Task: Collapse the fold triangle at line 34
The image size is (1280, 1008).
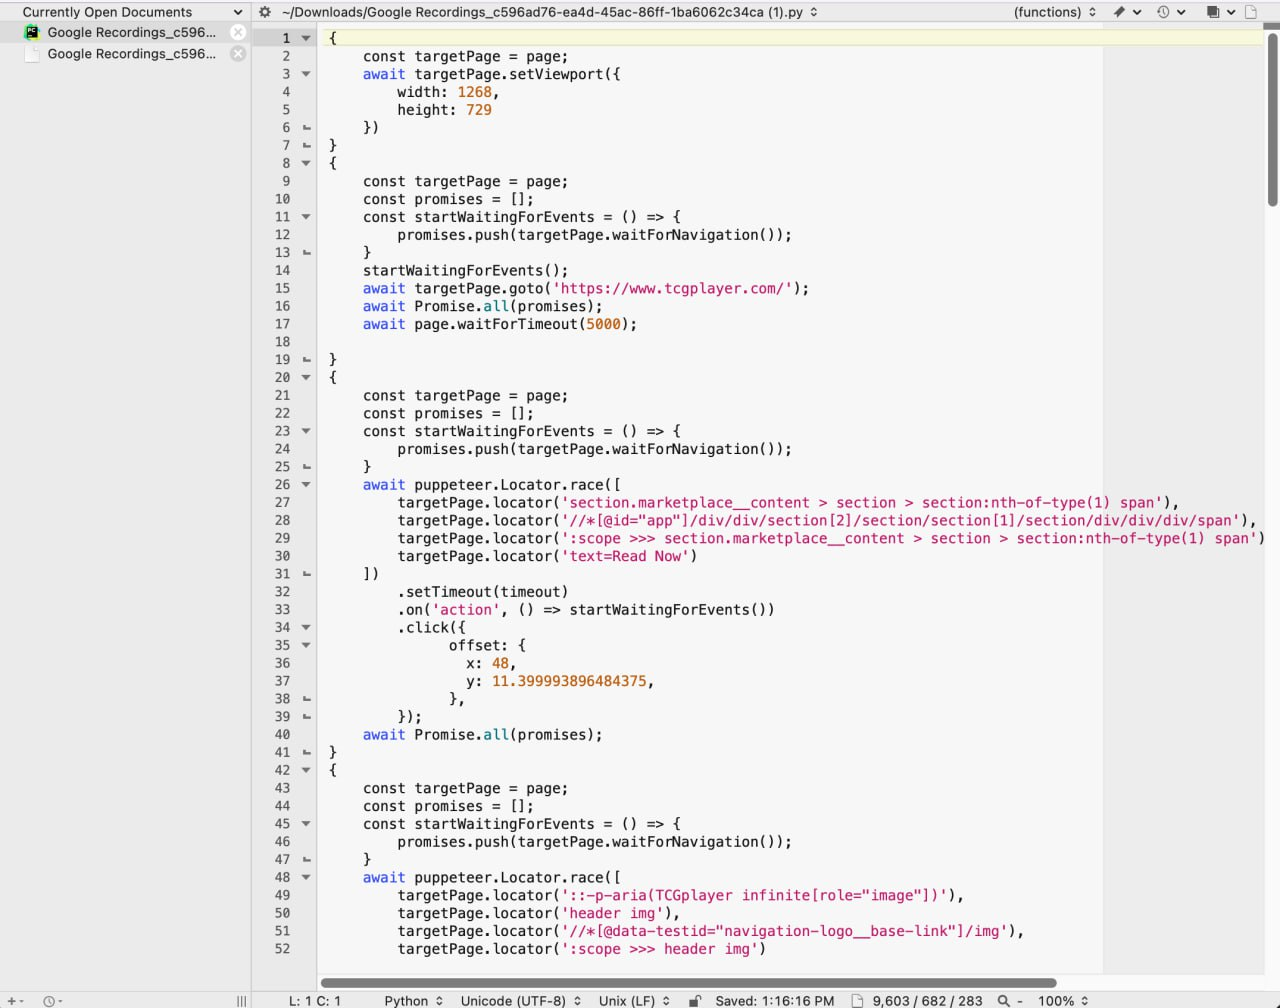Action: tap(306, 627)
